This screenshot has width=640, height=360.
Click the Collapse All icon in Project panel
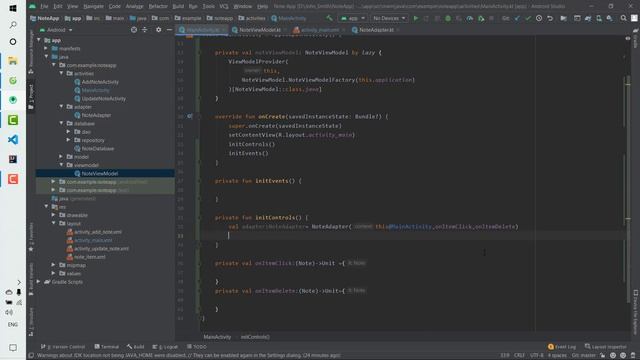click(145, 30)
